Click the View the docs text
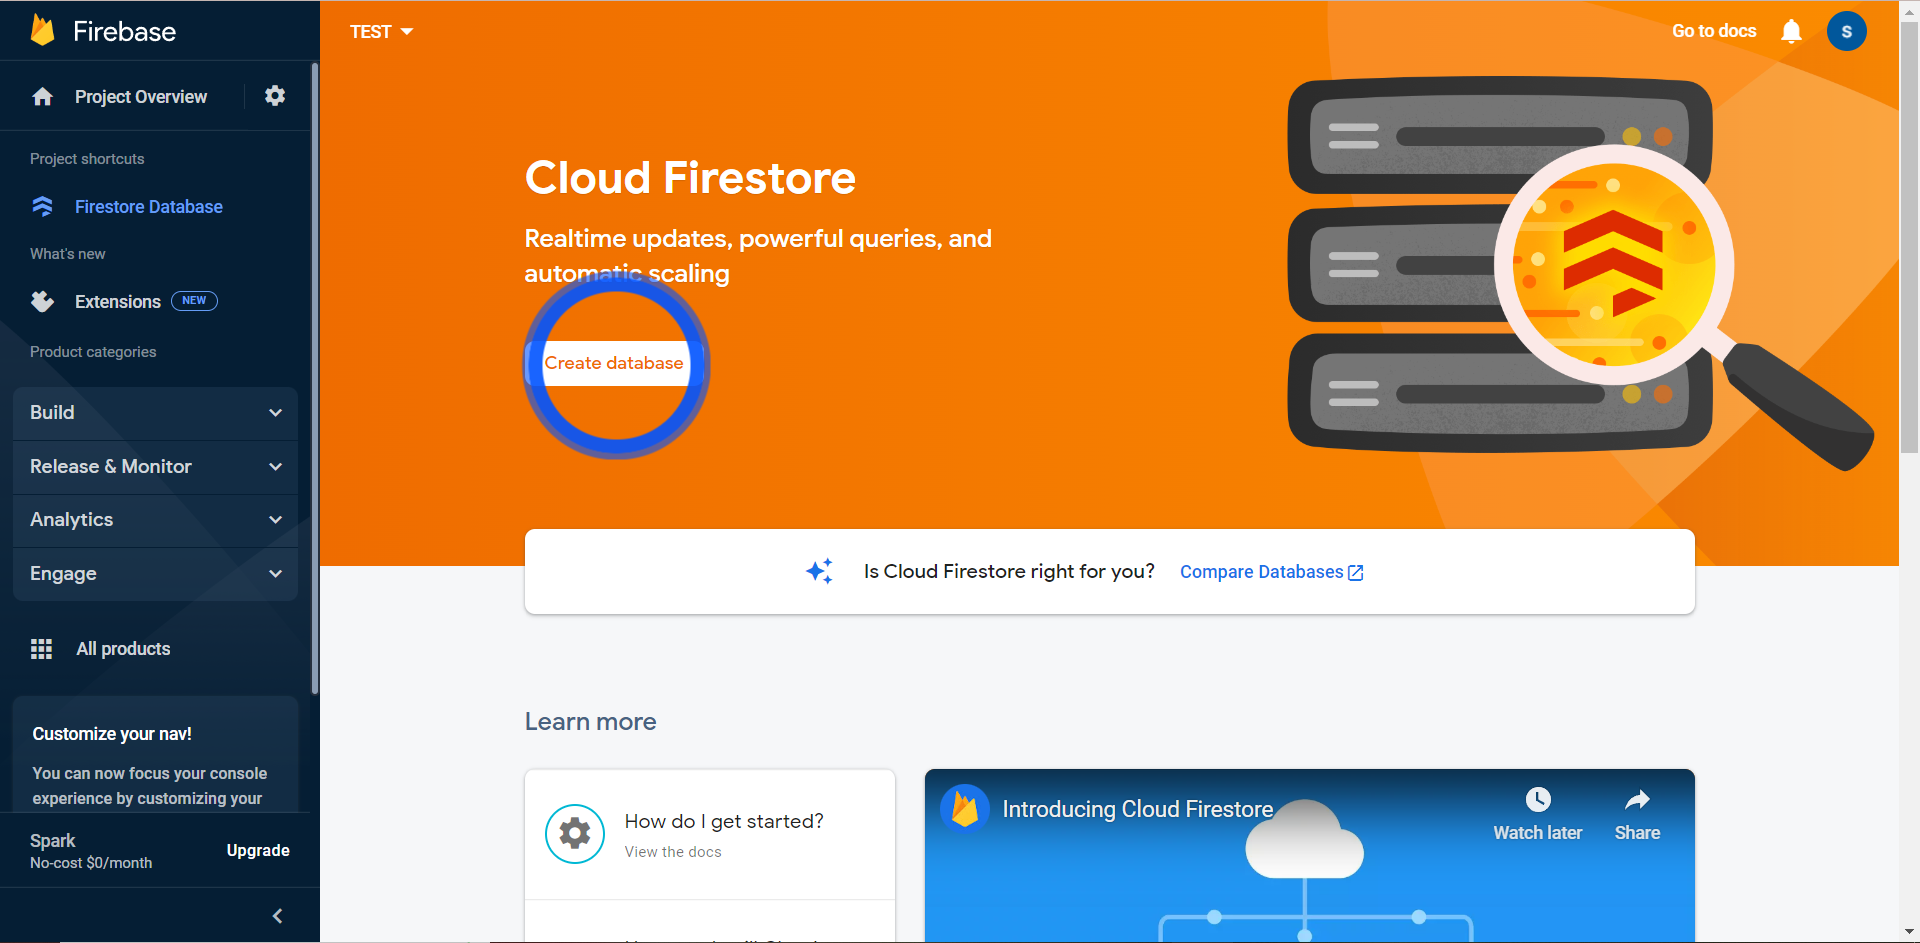This screenshot has height=943, width=1920. [673, 852]
